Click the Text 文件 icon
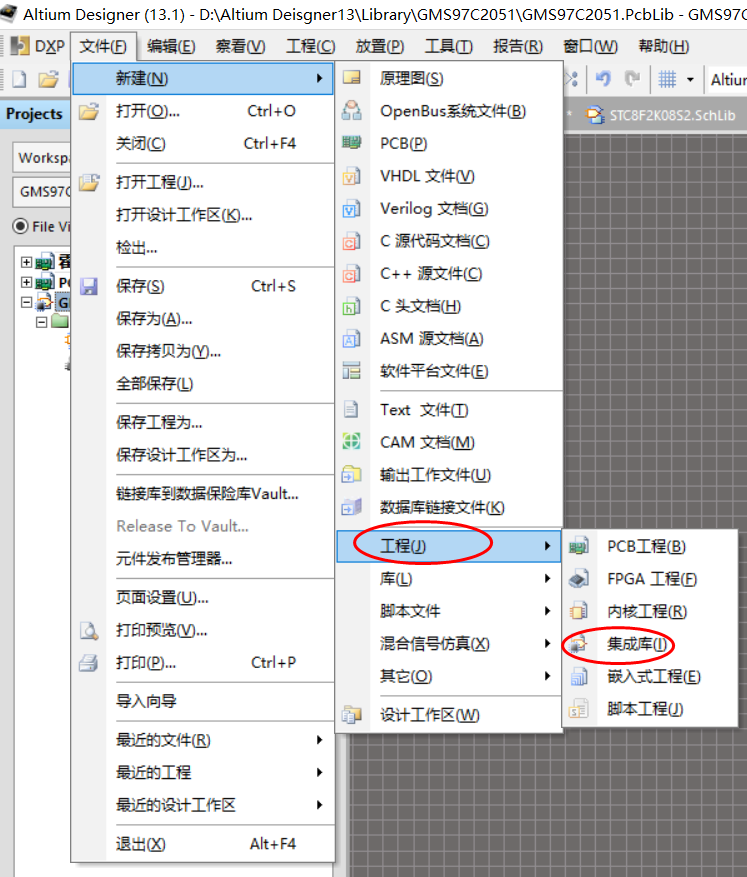Image resolution: width=747 pixels, height=877 pixels. pos(351,409)
